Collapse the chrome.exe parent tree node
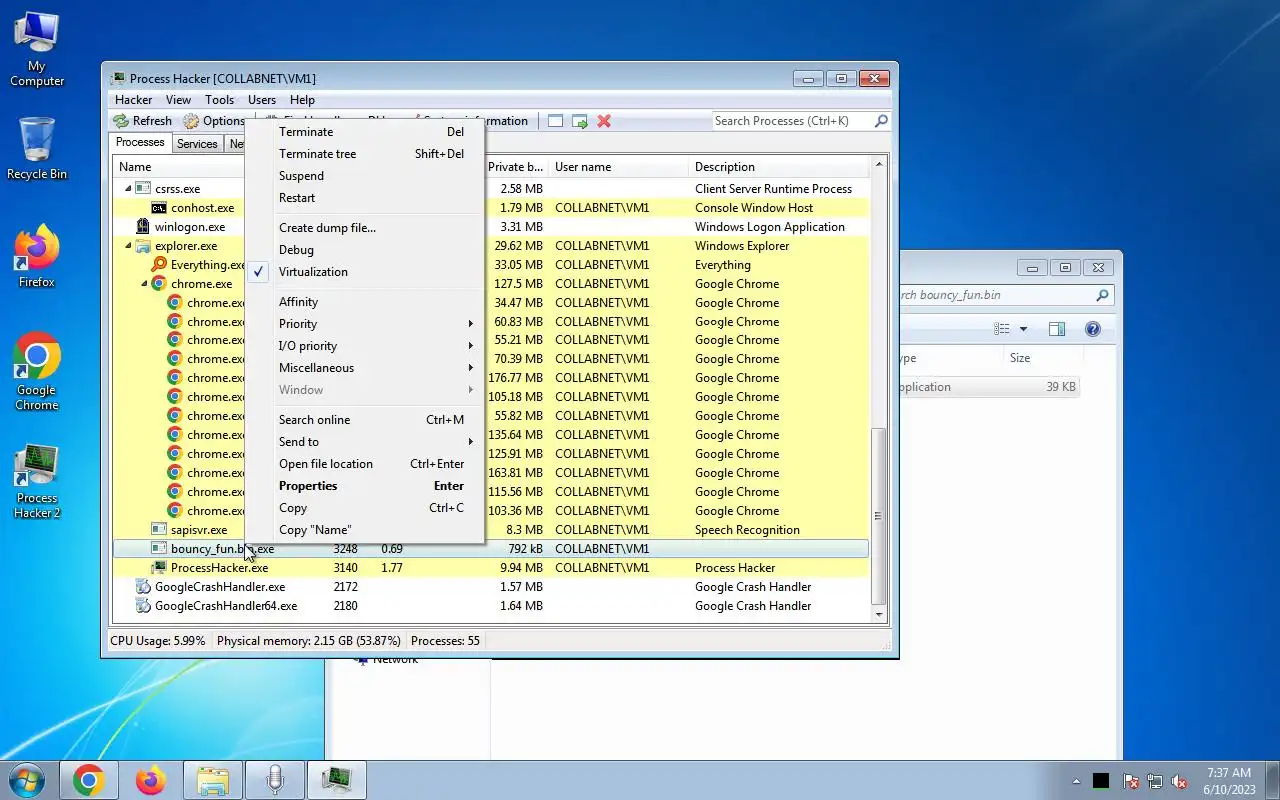 (x=143, y=284)
